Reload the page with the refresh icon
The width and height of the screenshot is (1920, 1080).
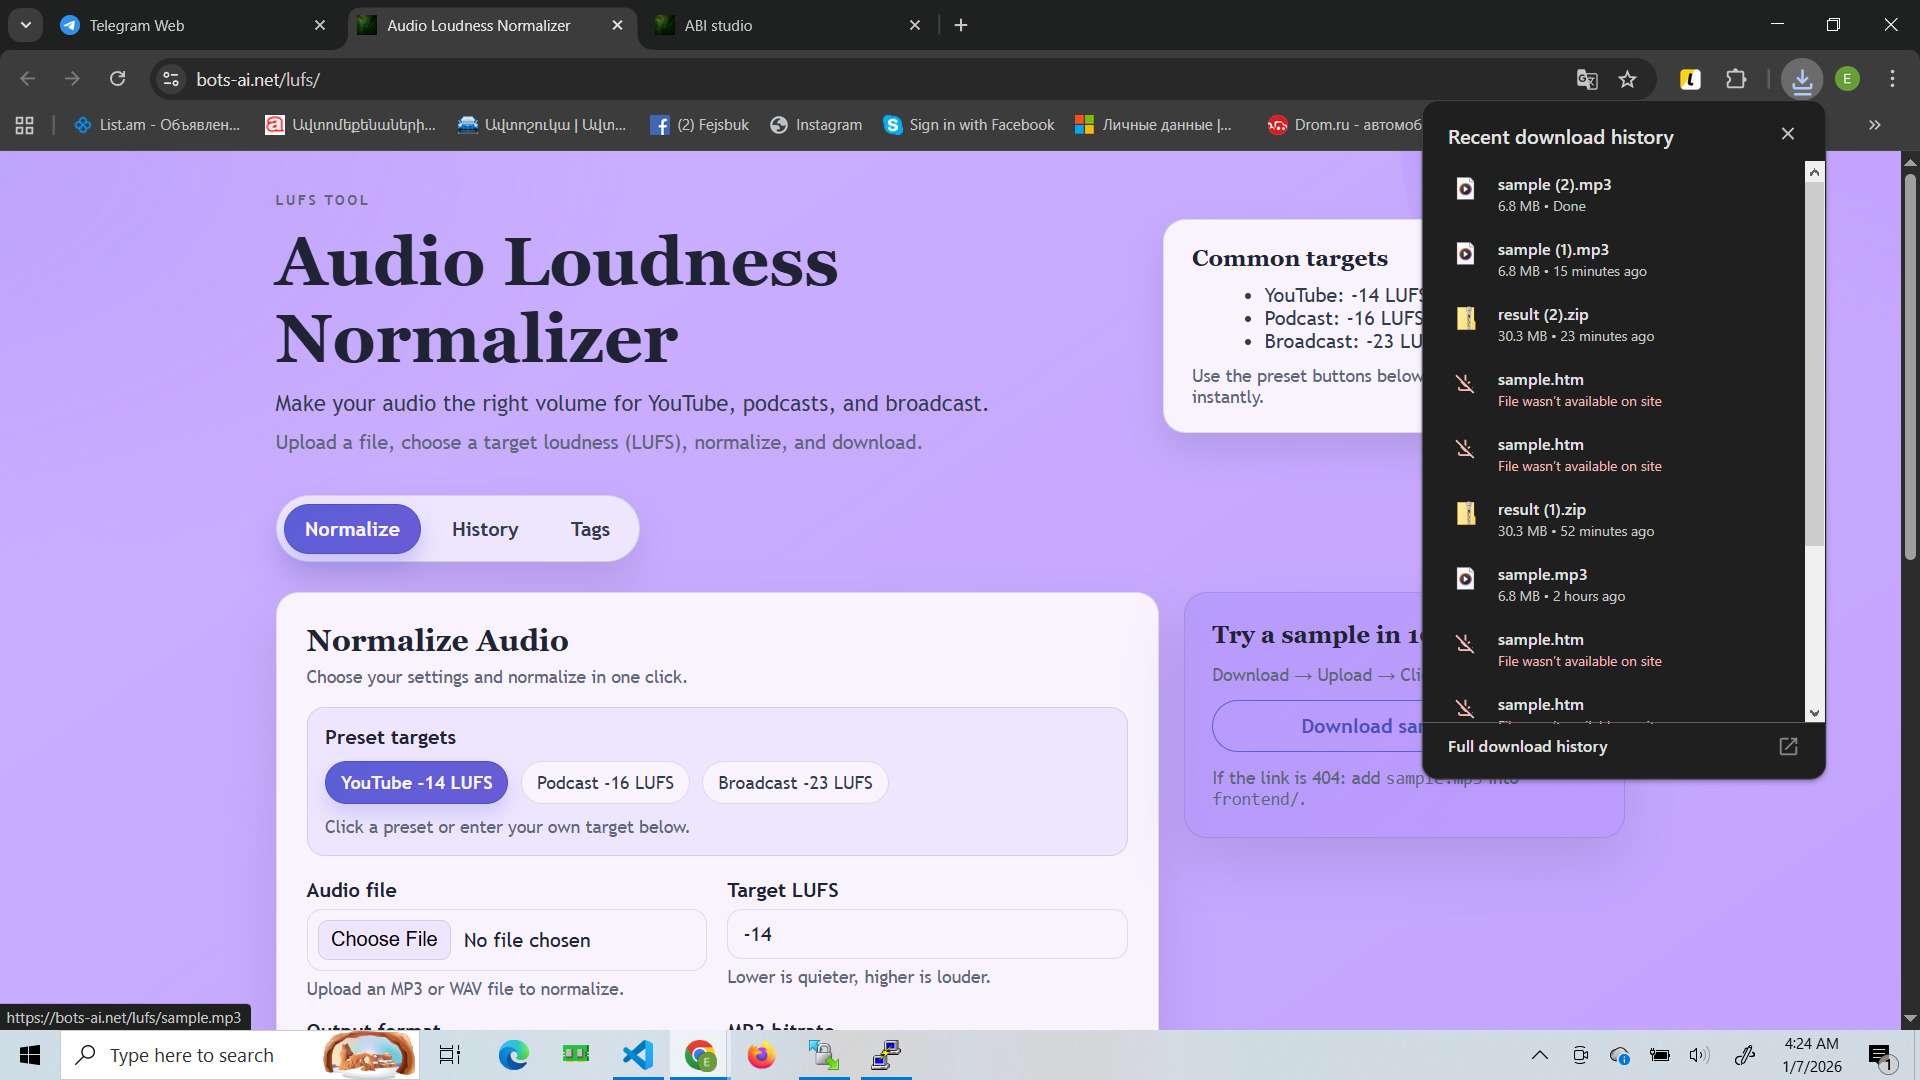click(x=117, y=78)
